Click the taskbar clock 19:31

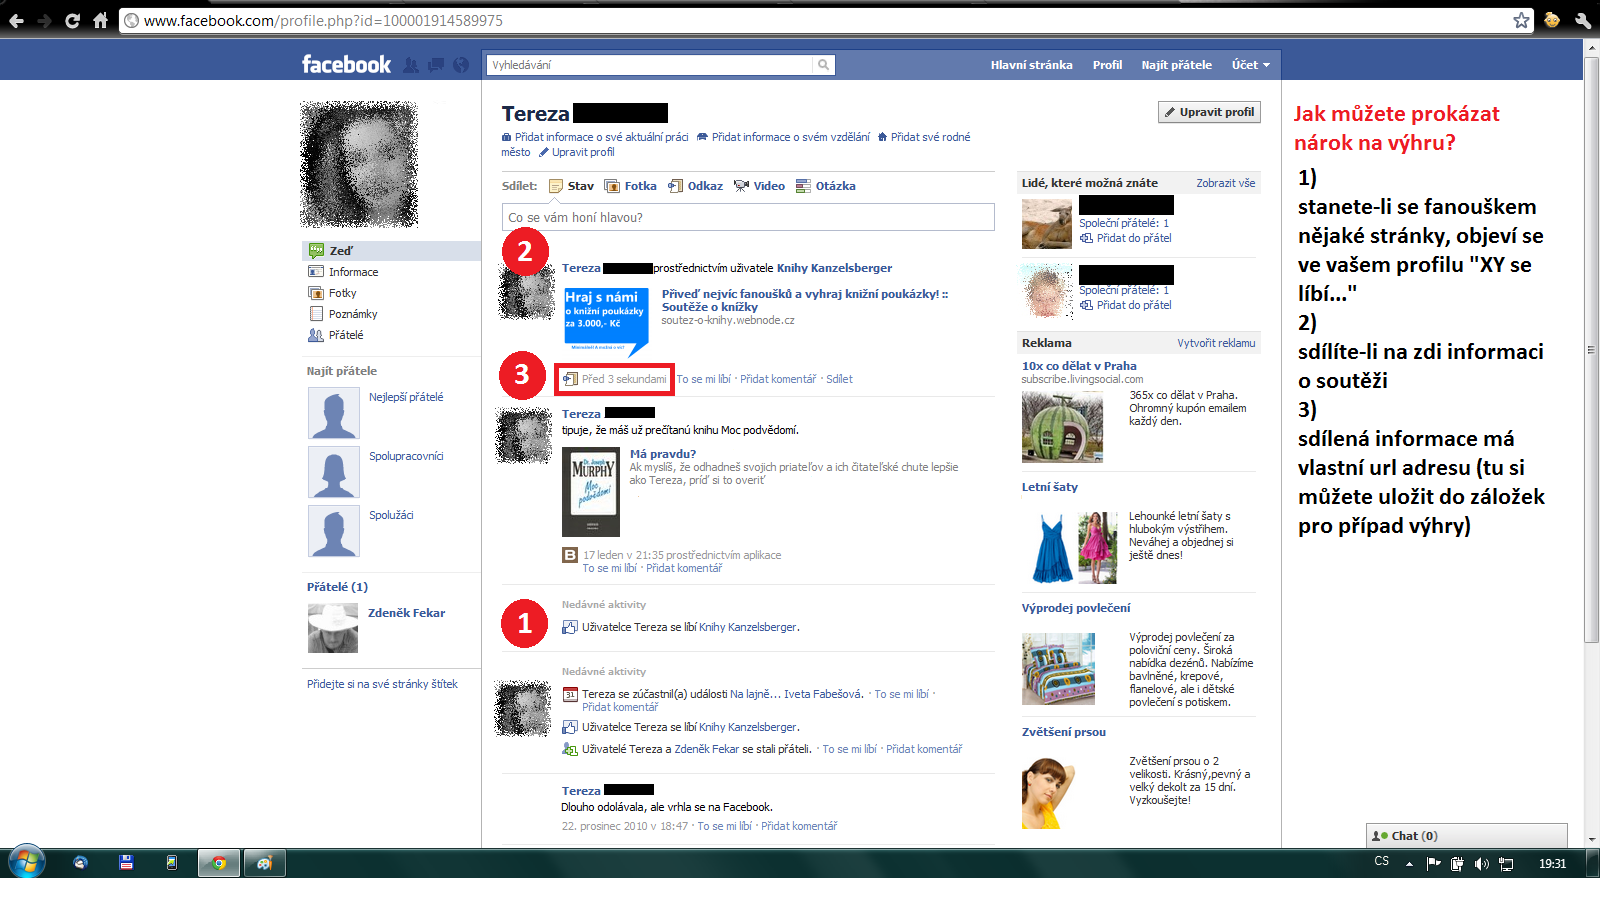click(1552, 864)
